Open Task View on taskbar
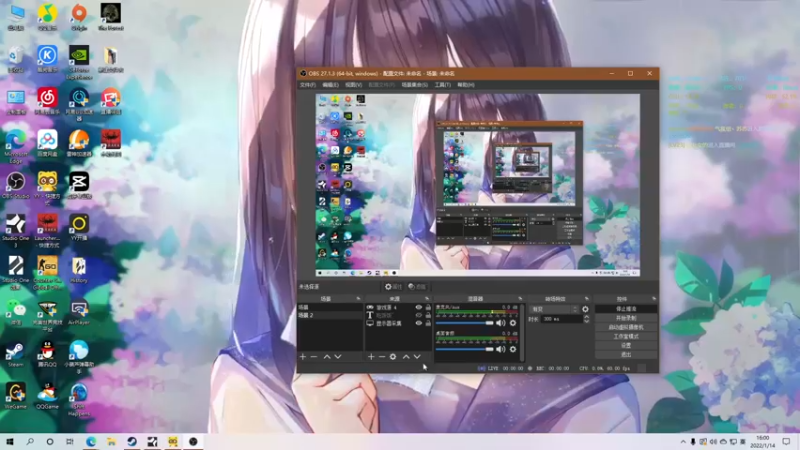The image size is (800, 450). coord(70,441)
